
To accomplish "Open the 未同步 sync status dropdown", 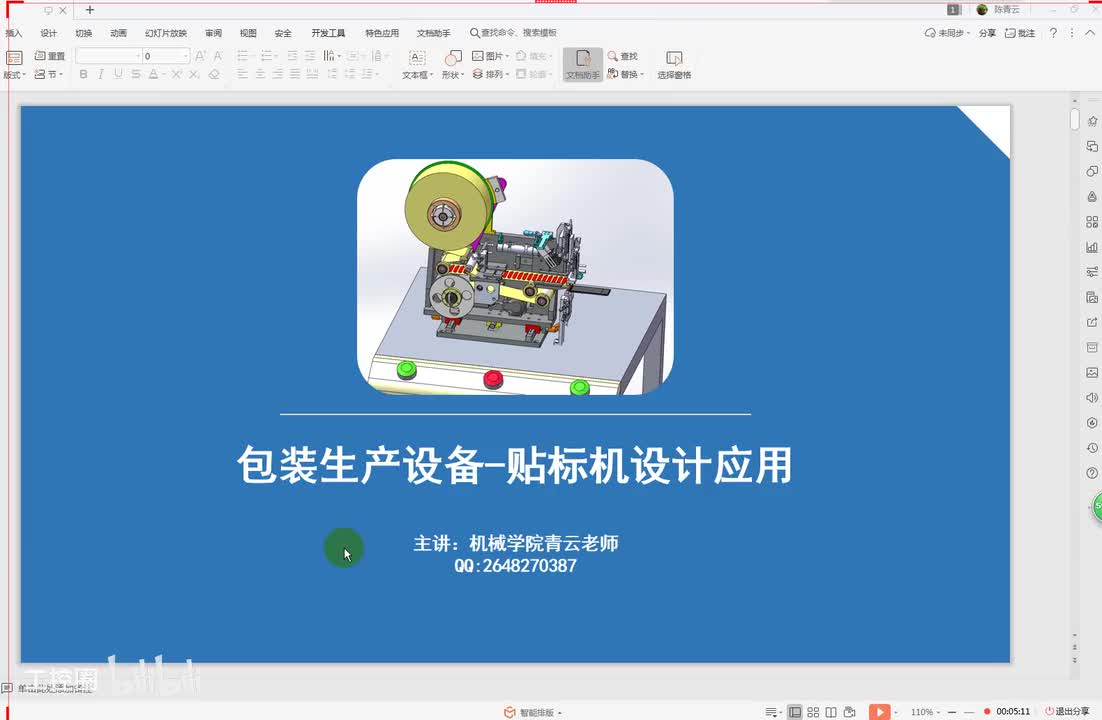I will pos(947,32).
